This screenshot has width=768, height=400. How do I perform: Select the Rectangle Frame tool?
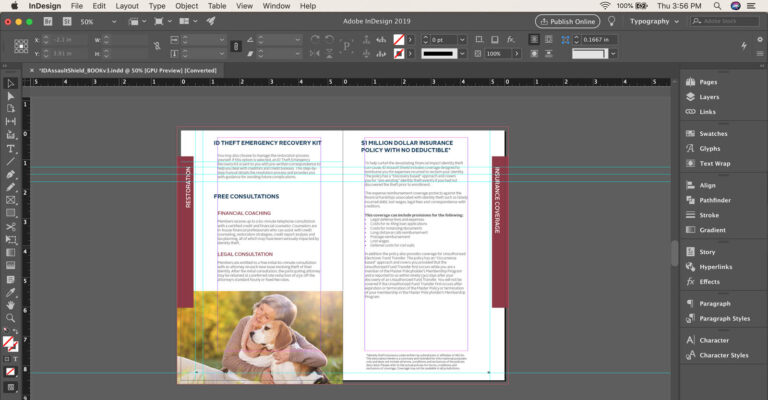10,200
